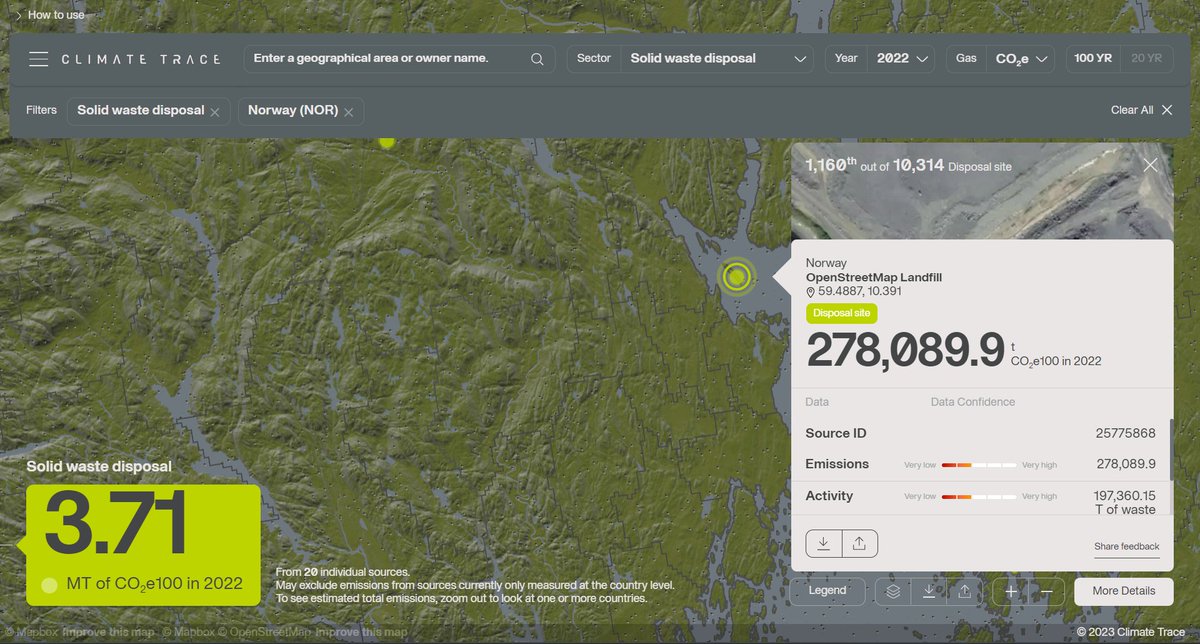This screenshot has height=644, width=1200.
Task: Switch to the Data tab
Action: click(x=817, y=402)
